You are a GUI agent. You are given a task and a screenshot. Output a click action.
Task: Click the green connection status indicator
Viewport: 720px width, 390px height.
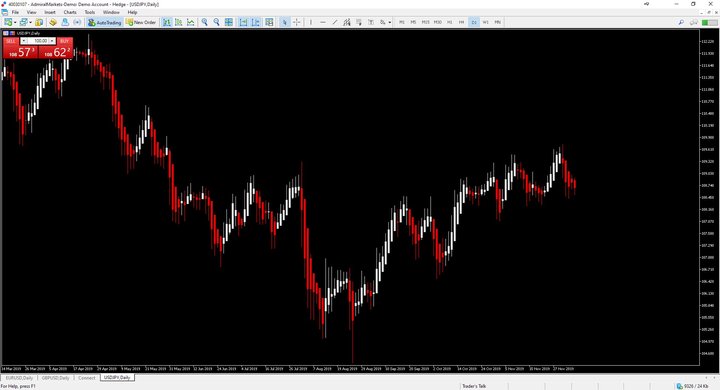(x=709, y=22)
